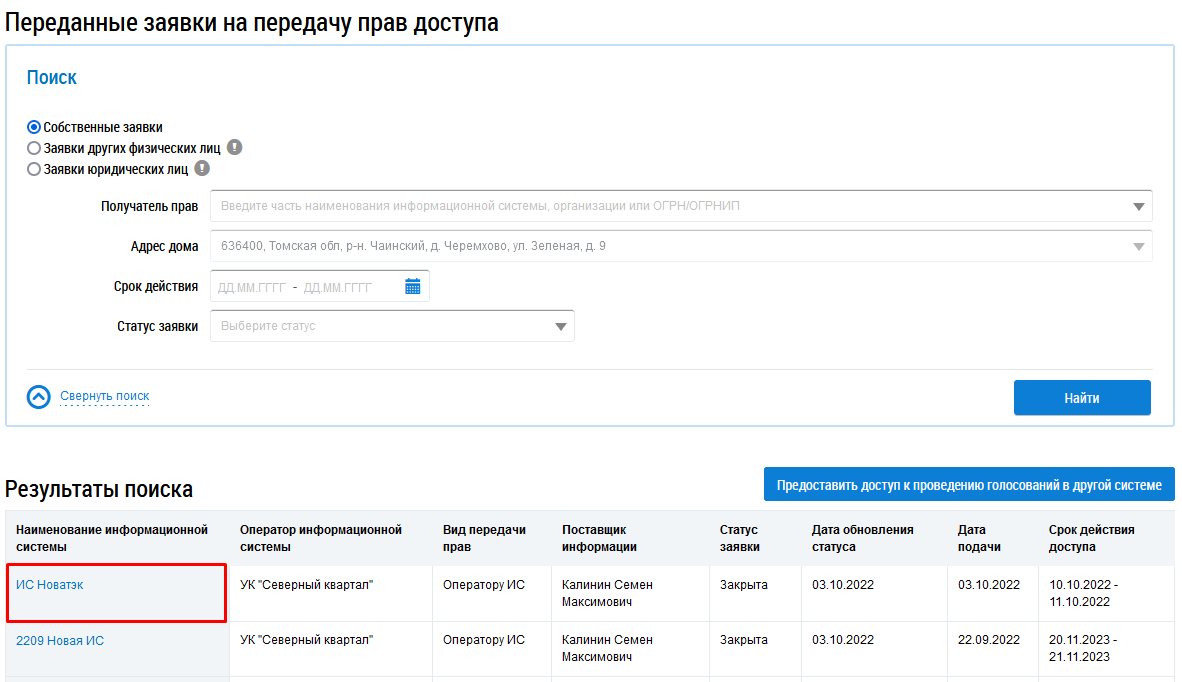Image resolution: width=1182 pixels, height=682 pixels.
Task: Expand the Адрес дома dropdown arrow
Action: 1138,247
